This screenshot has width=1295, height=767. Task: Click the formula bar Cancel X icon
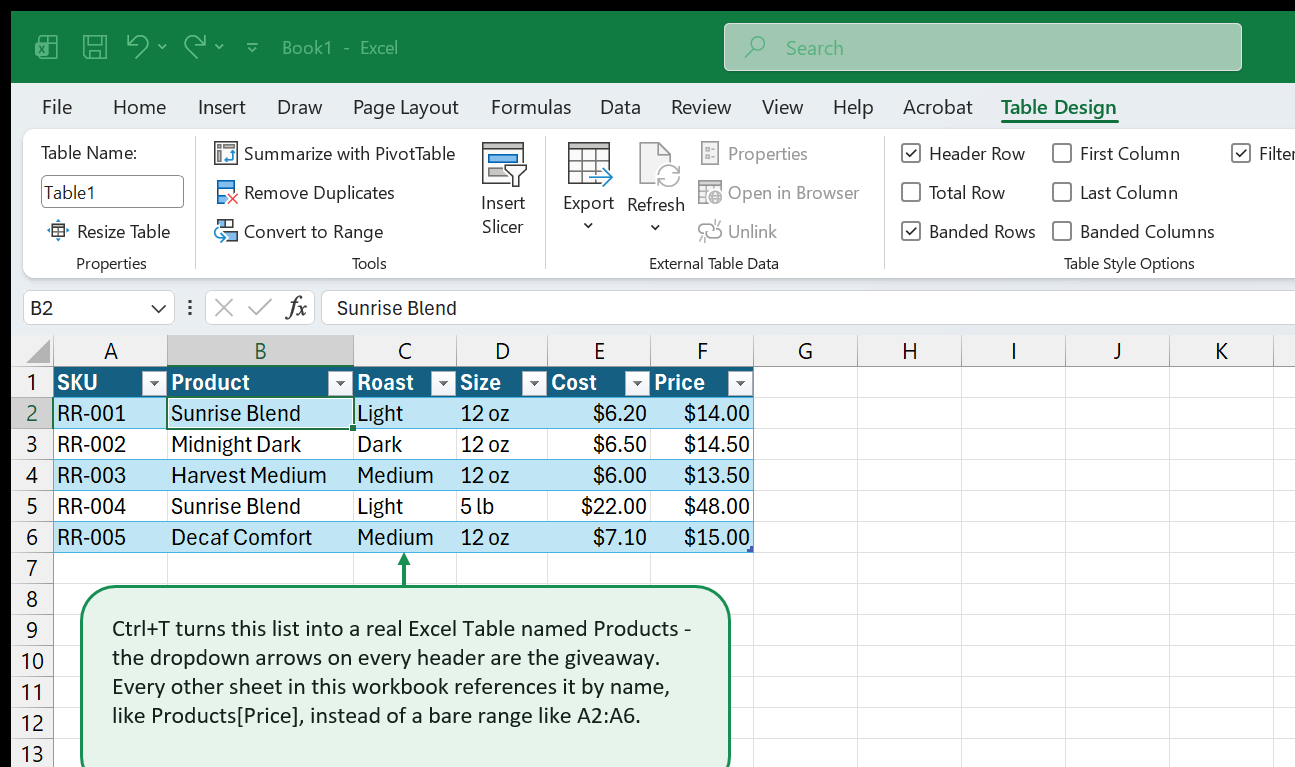tap(225, 308)
